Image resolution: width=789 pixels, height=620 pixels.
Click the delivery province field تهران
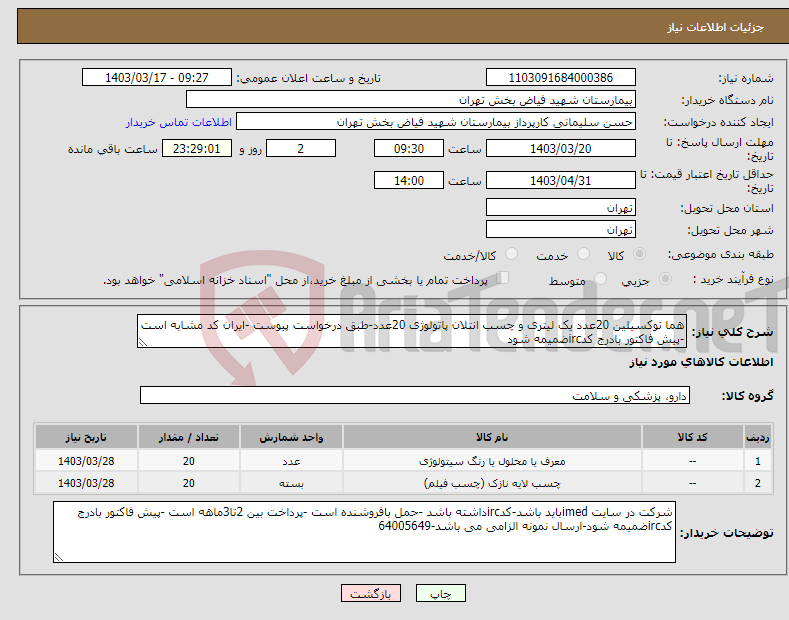click(x=561, y=207)
